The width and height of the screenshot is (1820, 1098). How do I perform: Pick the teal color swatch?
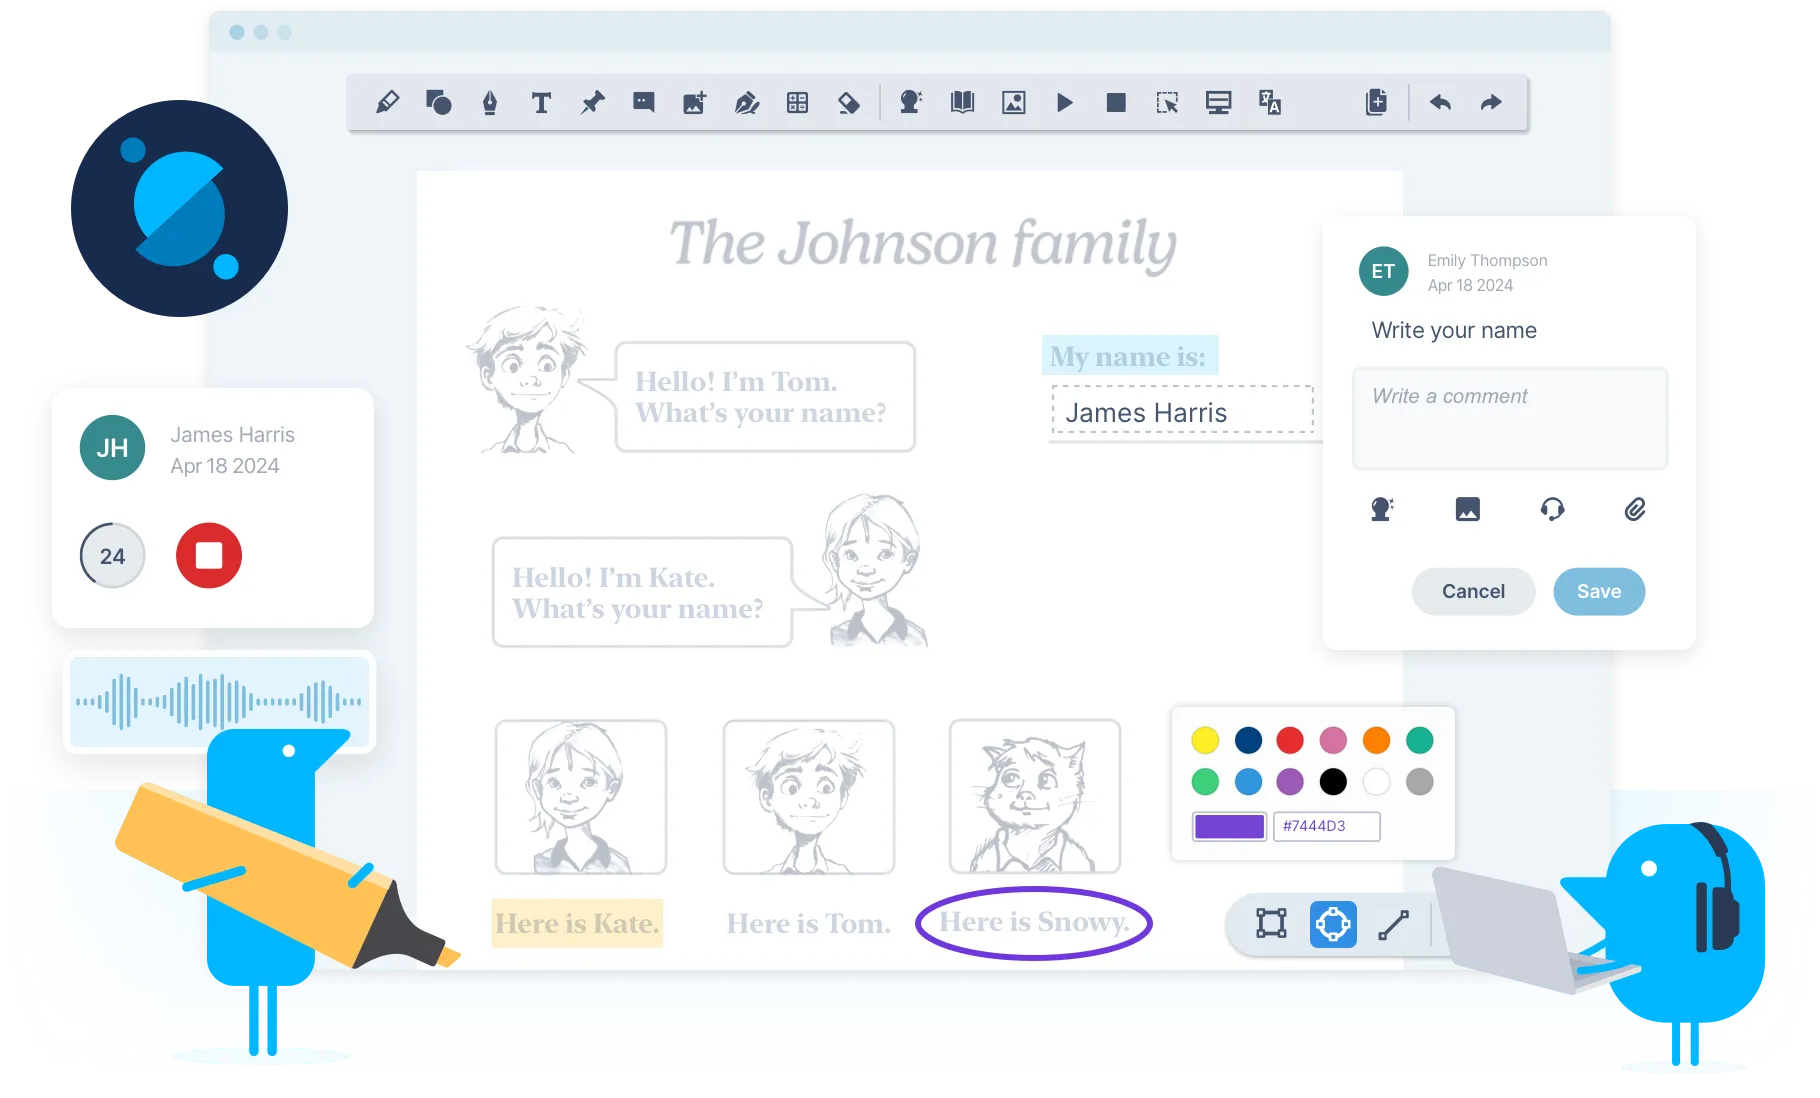point(1419,740)
